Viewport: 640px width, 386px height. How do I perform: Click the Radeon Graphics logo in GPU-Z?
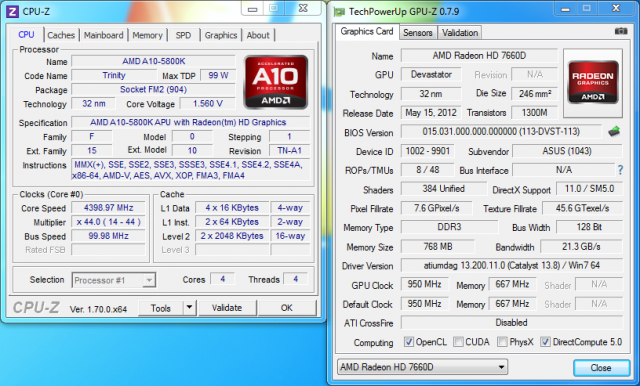click(x=593, y=83)
